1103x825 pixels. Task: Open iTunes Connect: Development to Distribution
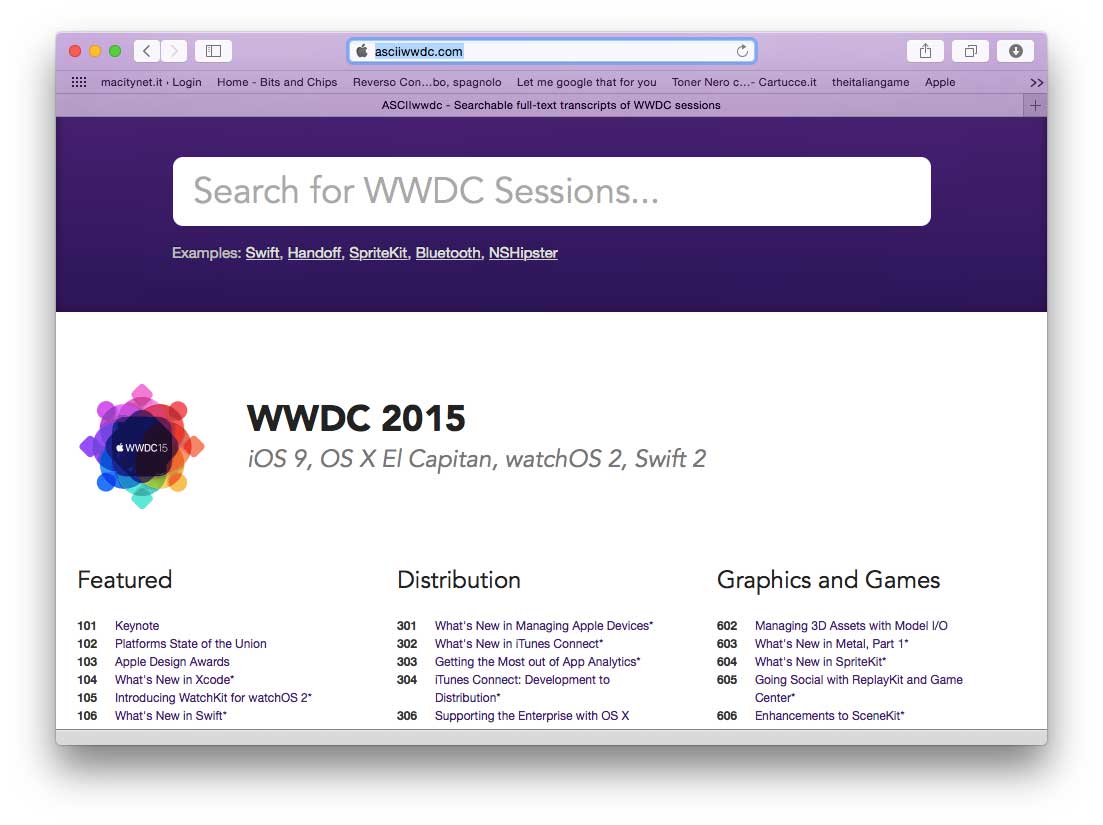point(522,689)
